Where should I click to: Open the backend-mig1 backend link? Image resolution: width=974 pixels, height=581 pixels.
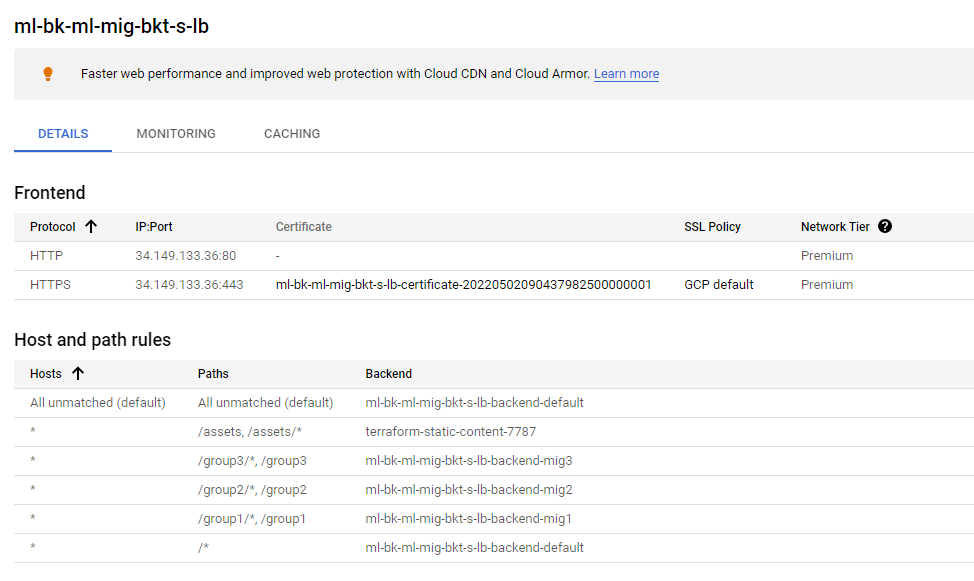pos(468,519)
